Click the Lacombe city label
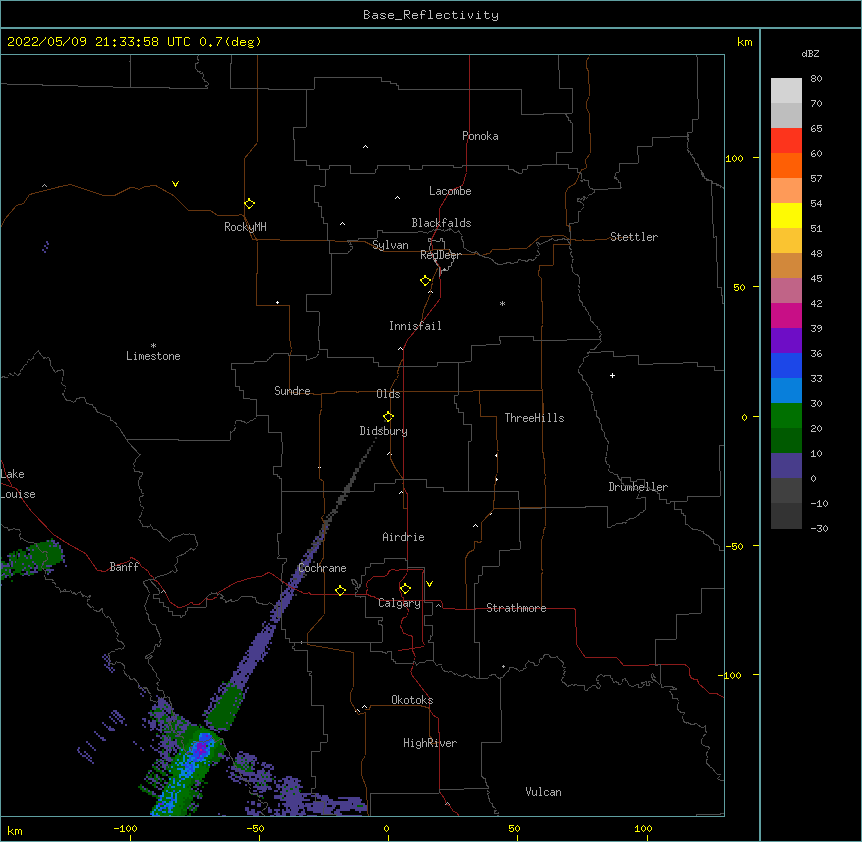Viewport: 862px width, 842px height. 450,191
